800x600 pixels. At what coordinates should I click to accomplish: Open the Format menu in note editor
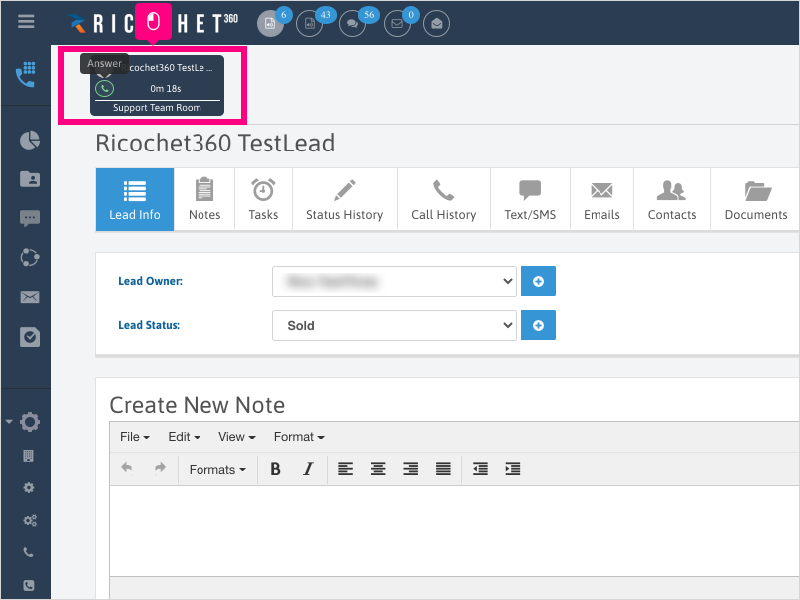click(x=299, y=437)
